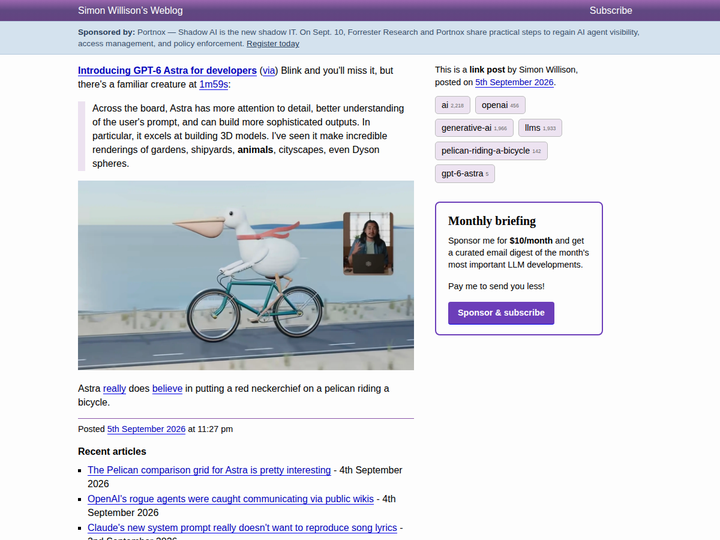This screenshot has height=540, width=720.
Task: Select the 'pelican-riding-a-bicycle' tag
Action: pyautogui.click(x=491, y=151)
